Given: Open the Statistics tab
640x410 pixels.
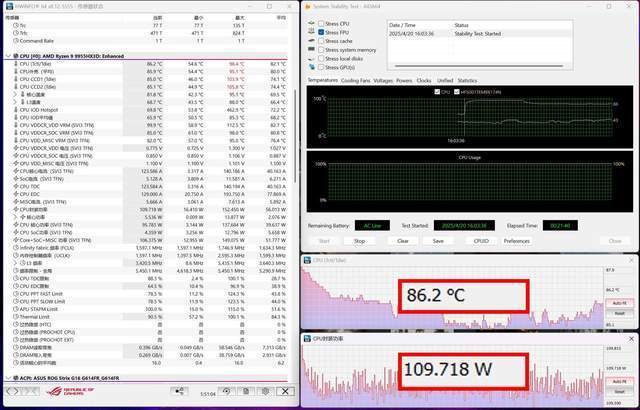Looking at the screenshot, I should point(467,79).
